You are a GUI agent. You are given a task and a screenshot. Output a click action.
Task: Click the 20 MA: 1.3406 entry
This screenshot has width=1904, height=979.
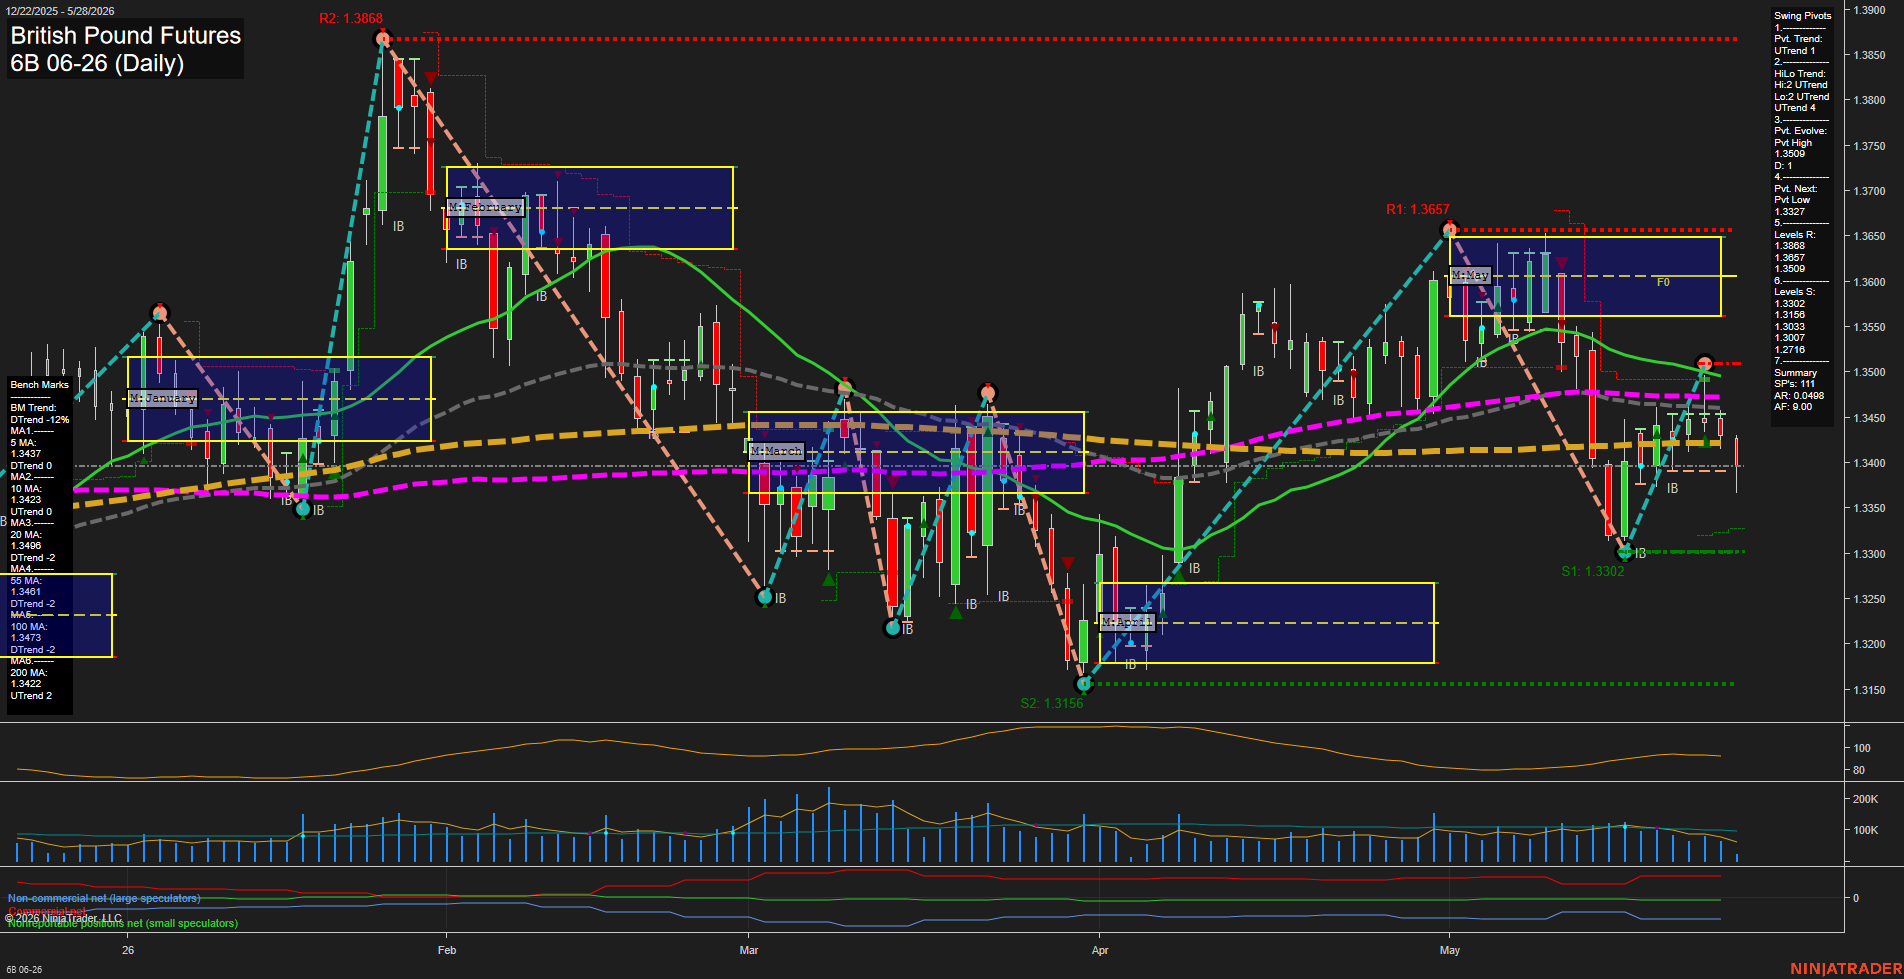click(x=26, y=540)
